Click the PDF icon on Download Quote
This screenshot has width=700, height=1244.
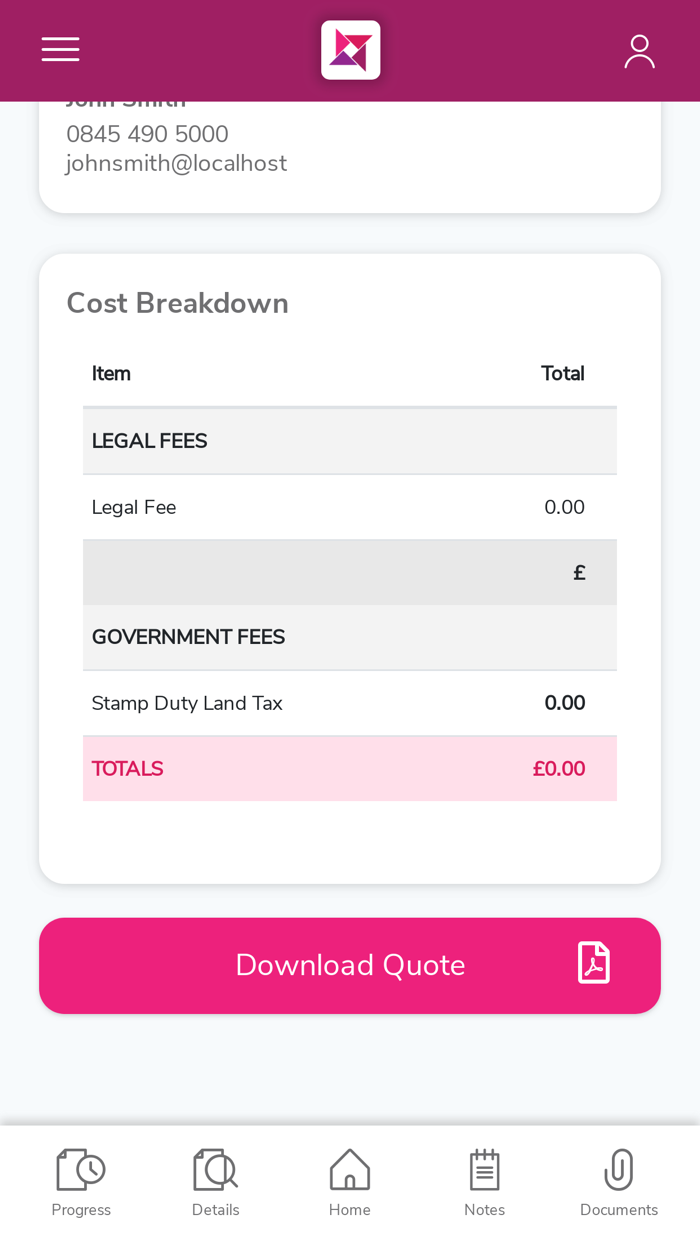(x=593, y=964)
